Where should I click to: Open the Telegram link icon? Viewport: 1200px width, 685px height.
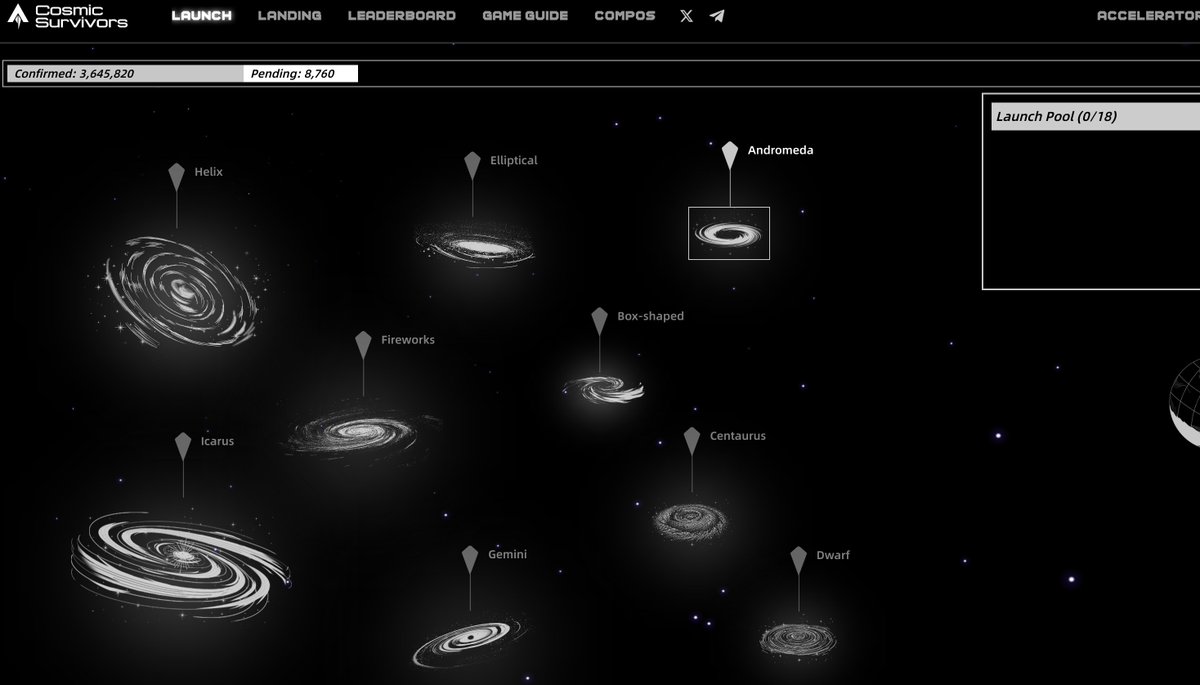click(x=717, y=16)
